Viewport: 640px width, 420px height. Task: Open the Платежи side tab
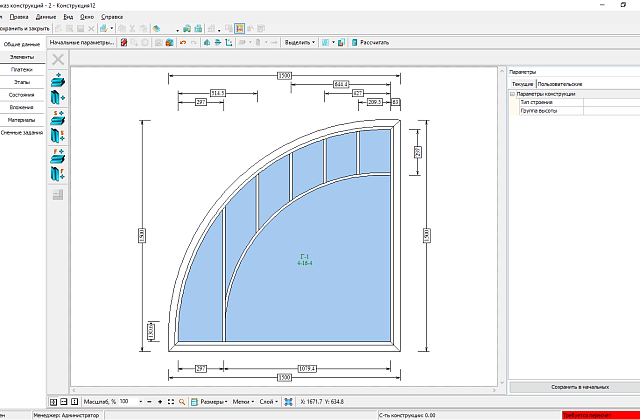tap(22, 70)
